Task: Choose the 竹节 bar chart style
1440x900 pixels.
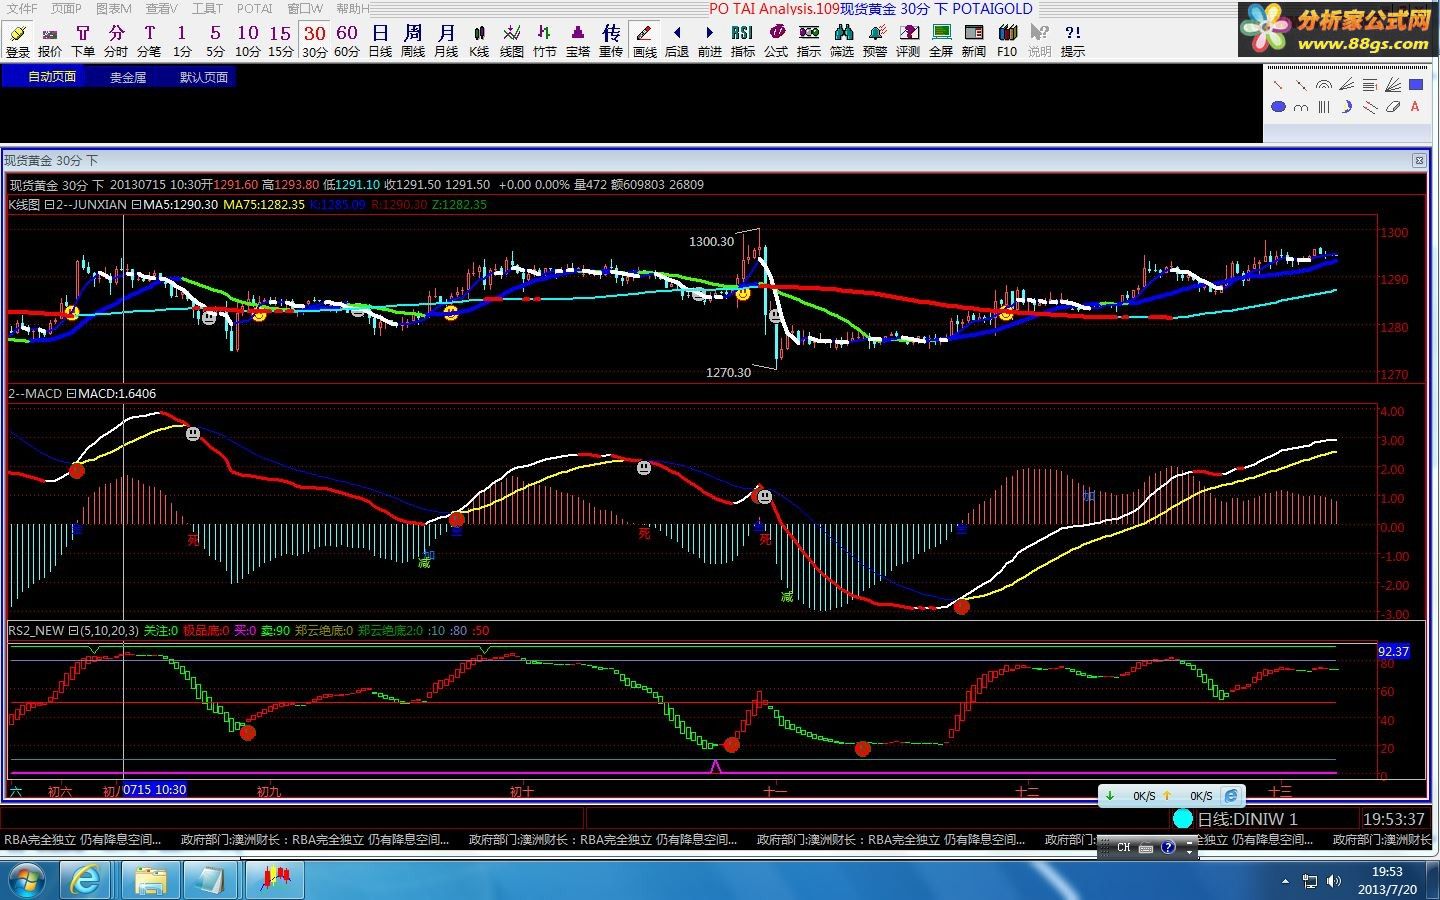Action: pyautogui.click(x=545, y=41)
